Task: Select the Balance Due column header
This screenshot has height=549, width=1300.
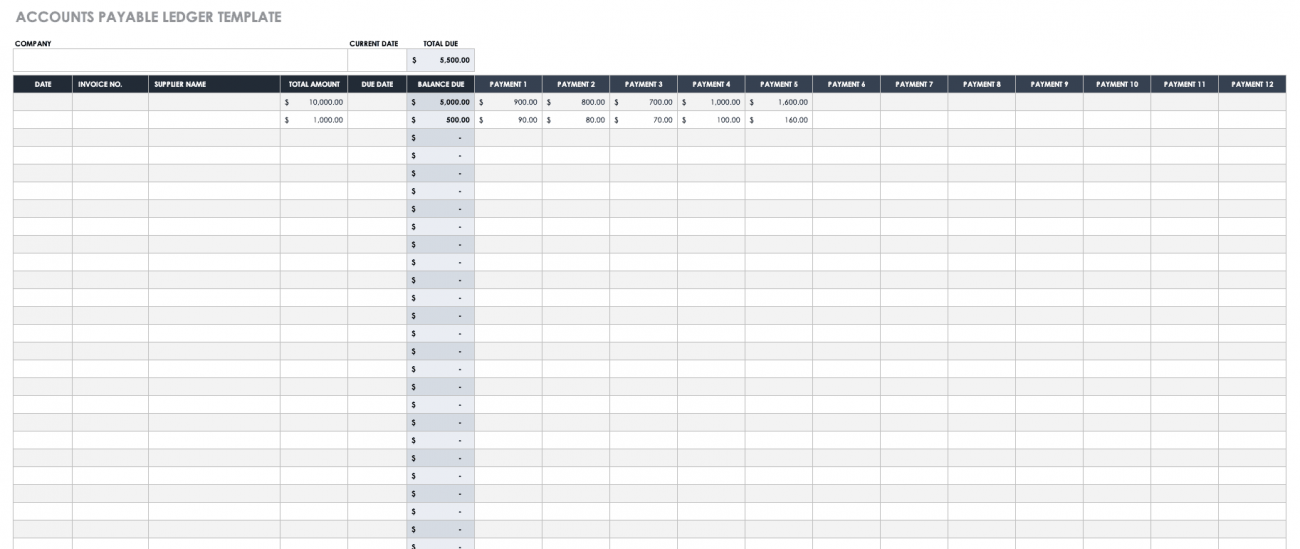Action: tap(440, 84)
